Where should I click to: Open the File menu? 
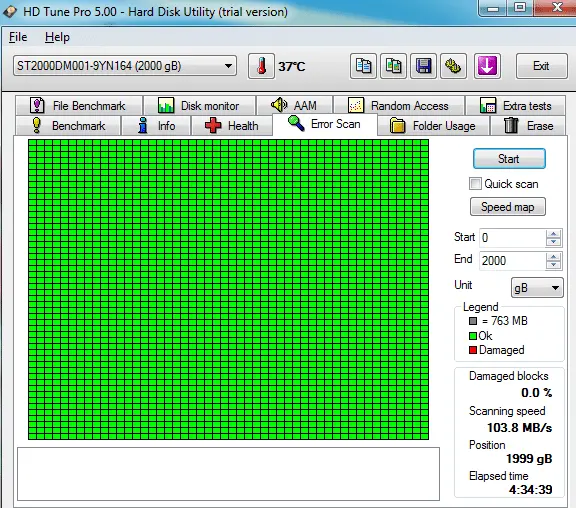point(18,37)
